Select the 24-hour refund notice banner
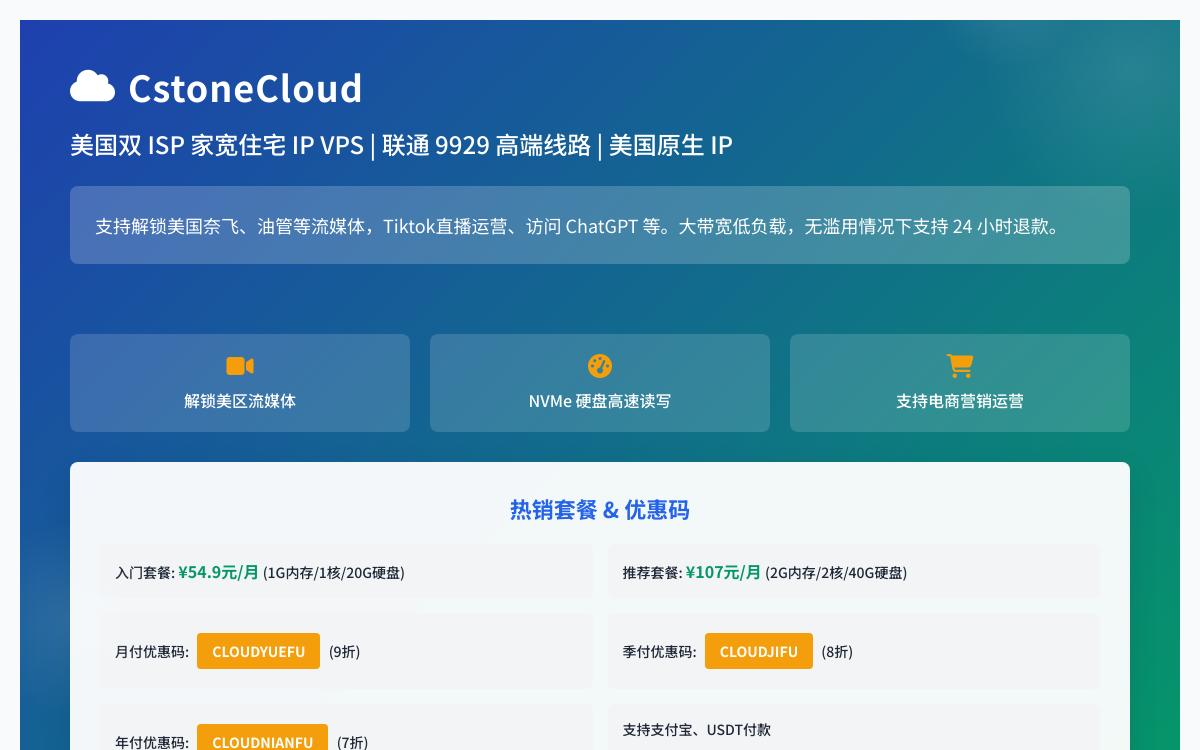The height and width of the screenshot is (750, 1200). point(600,225)
